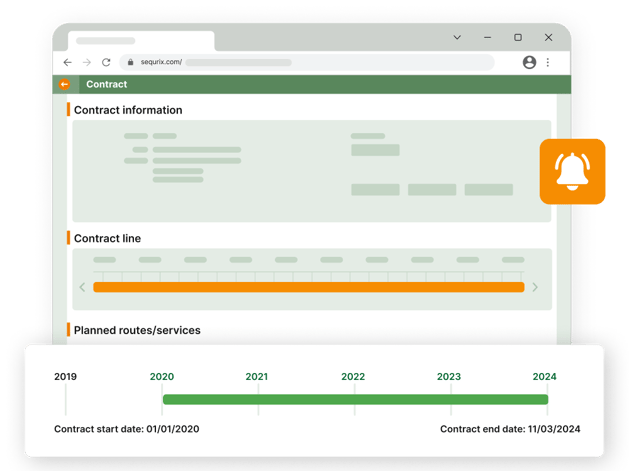This screenshot has height=471, width=629.
Task: Select the 2023 year marker
Action: tap(449, 376)
